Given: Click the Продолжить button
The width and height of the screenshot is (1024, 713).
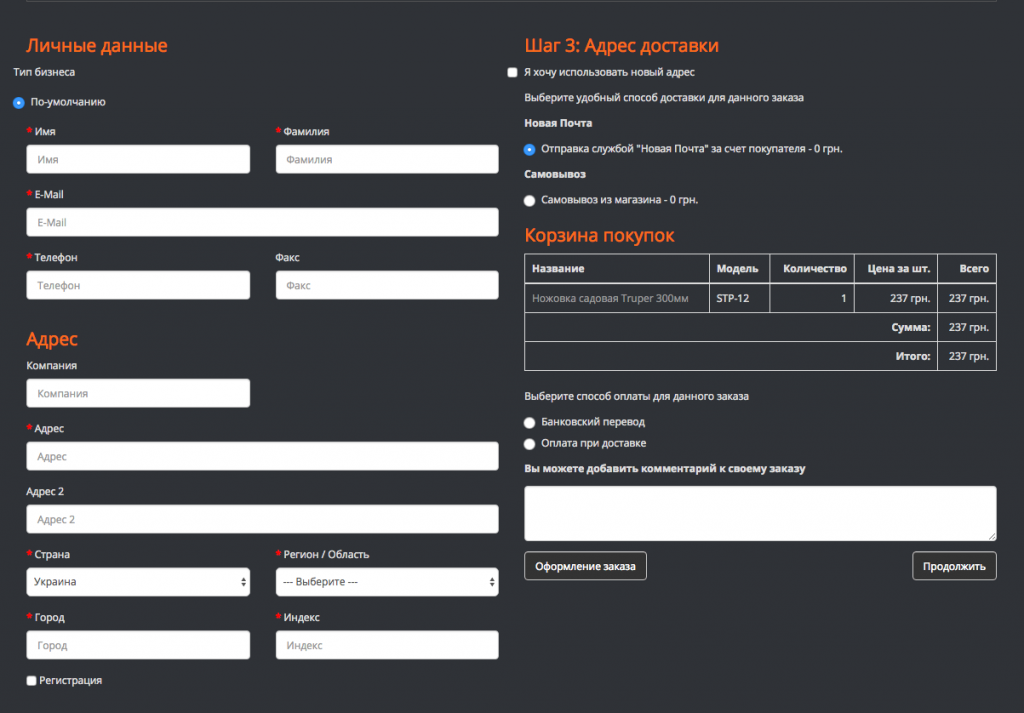Looking at the screenshot, I should [x=954, y=566].
